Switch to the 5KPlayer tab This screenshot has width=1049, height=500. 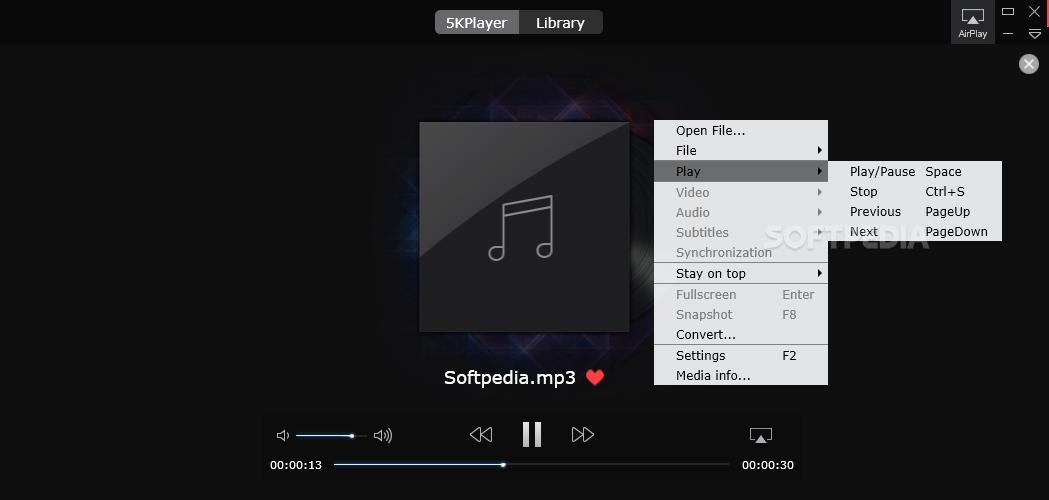click(x=476, y=22)
